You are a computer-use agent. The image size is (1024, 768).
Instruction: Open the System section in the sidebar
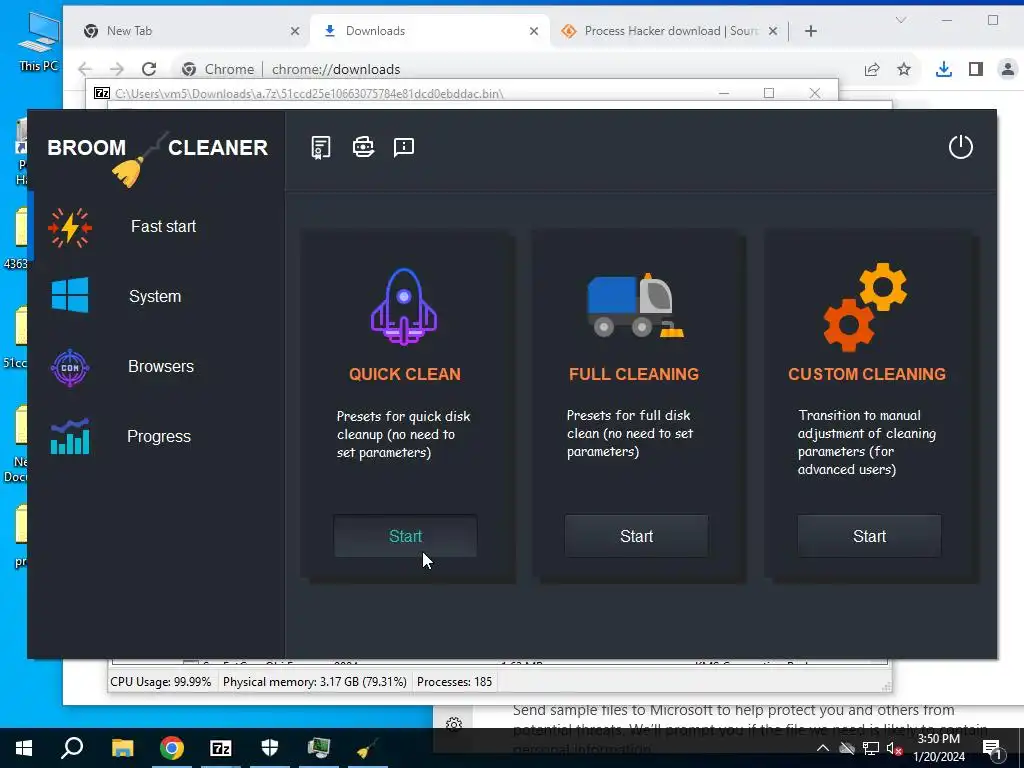[x=155, y=296]
